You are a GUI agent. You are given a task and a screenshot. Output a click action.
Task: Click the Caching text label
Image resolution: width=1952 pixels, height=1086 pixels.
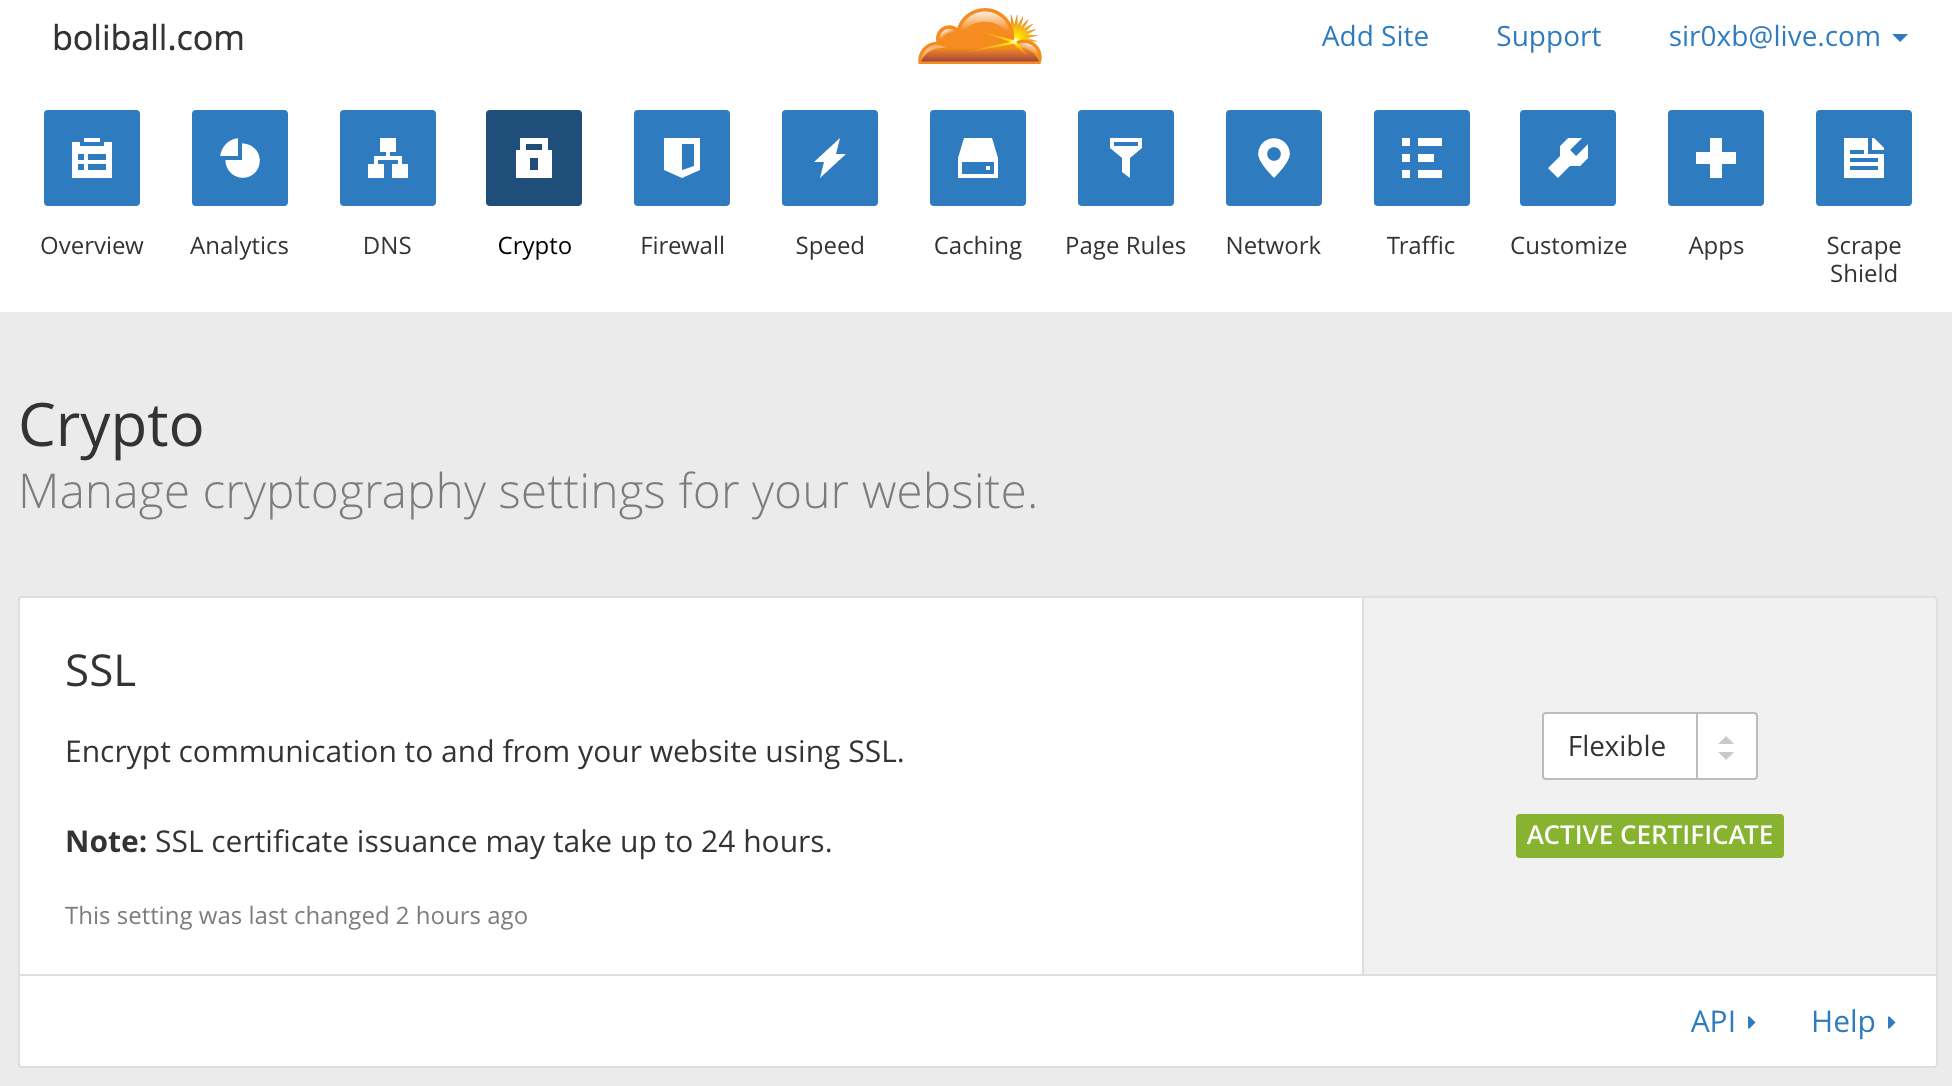978,246
